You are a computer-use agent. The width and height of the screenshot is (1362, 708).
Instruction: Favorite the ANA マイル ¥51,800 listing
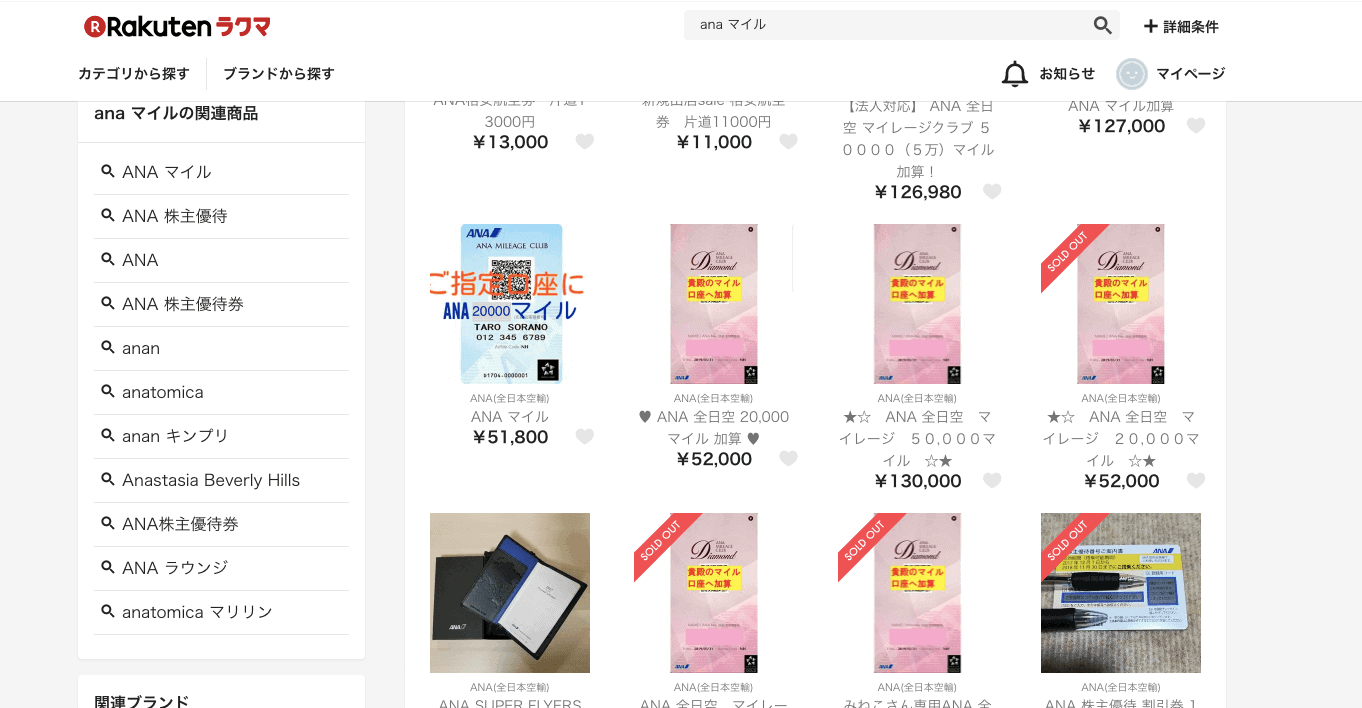(x=584, y=436)
